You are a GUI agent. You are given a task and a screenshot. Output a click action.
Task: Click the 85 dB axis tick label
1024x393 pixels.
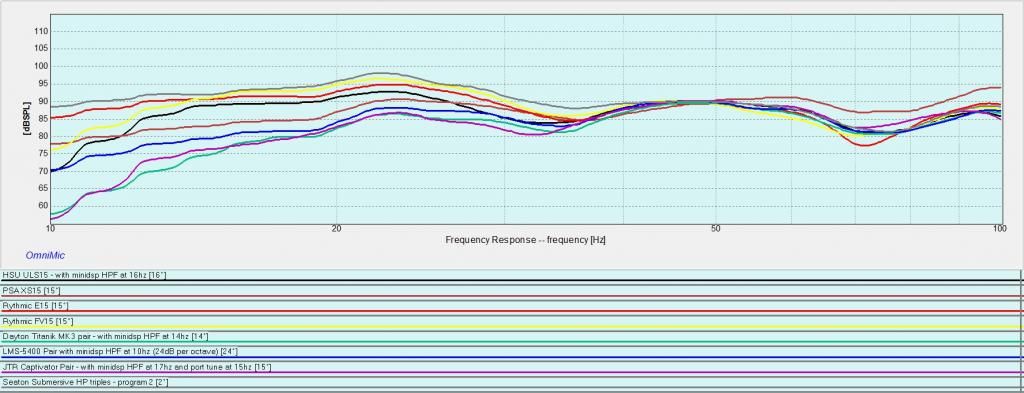[42, 119]
